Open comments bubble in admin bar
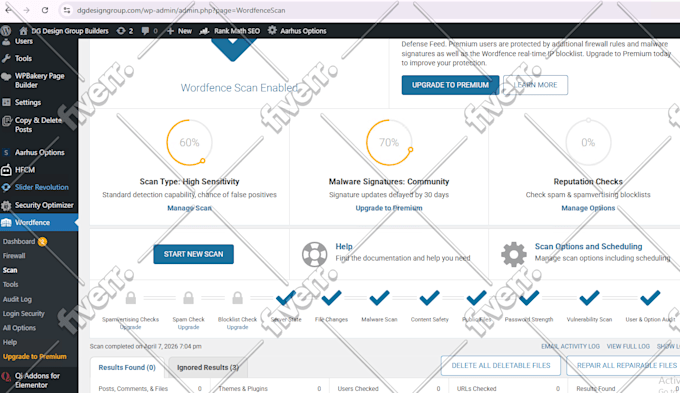The height and width of the screenshot is (393, 680). [150, 31]
